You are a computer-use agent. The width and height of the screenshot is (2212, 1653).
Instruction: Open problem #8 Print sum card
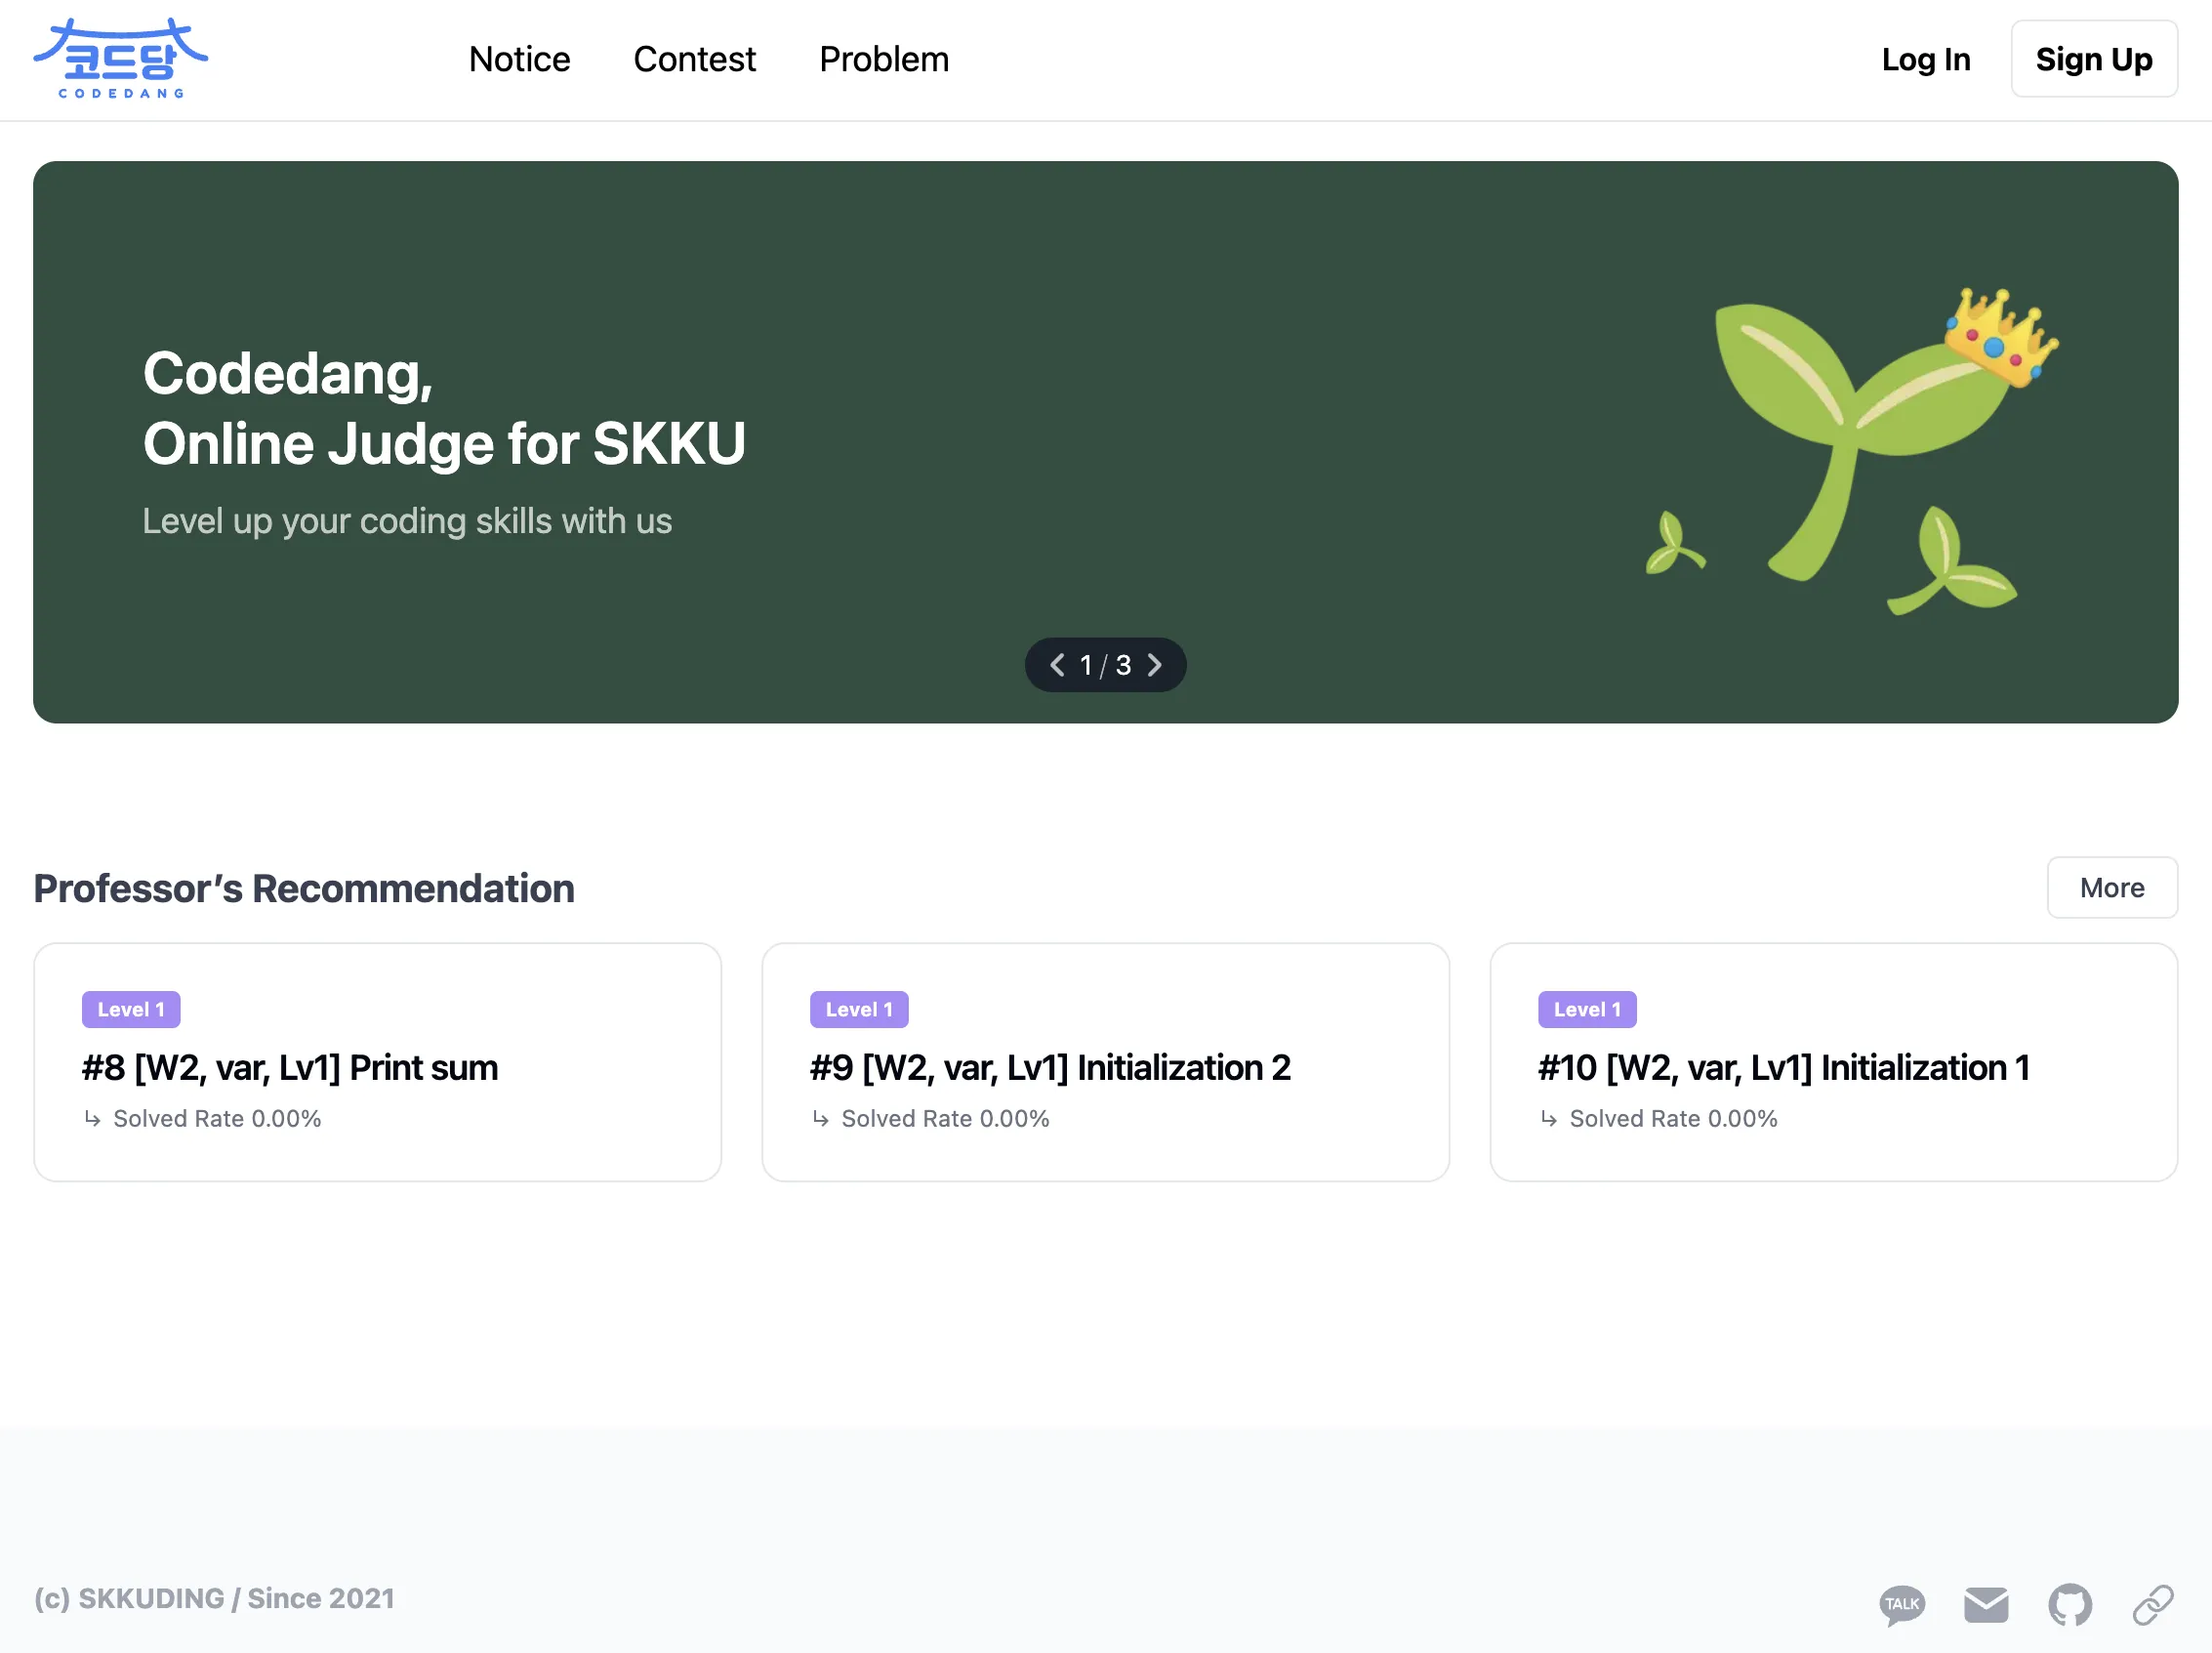[x=377, y=1062]
